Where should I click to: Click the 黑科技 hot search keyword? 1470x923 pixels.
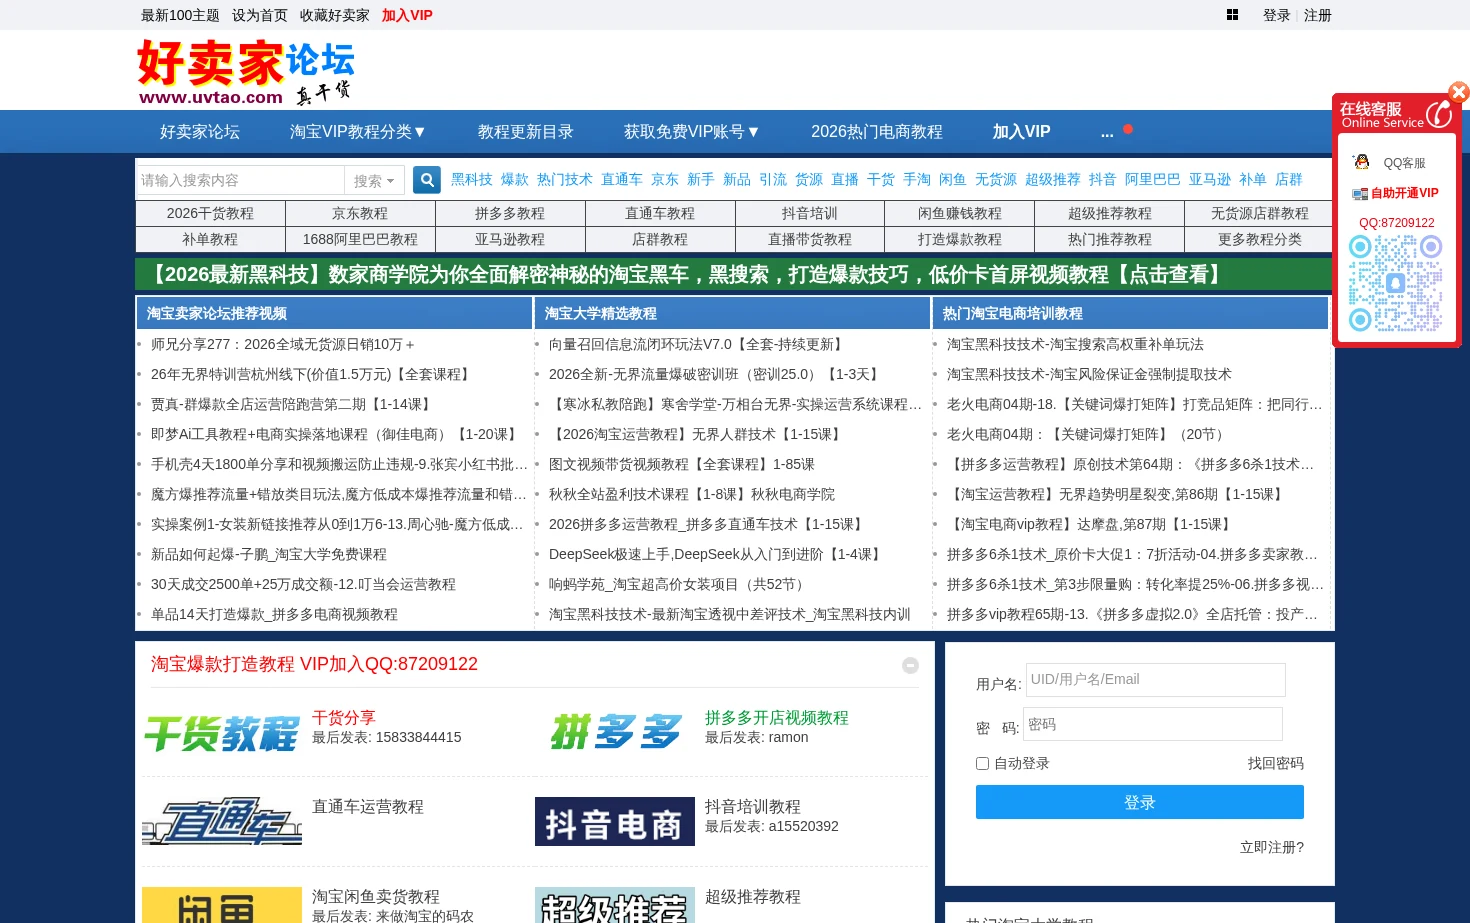tap(472, 179)
